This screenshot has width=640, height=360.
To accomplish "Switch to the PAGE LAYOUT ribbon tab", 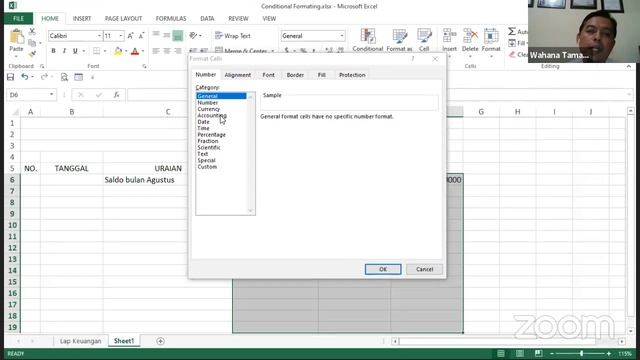I will point(123,19).
